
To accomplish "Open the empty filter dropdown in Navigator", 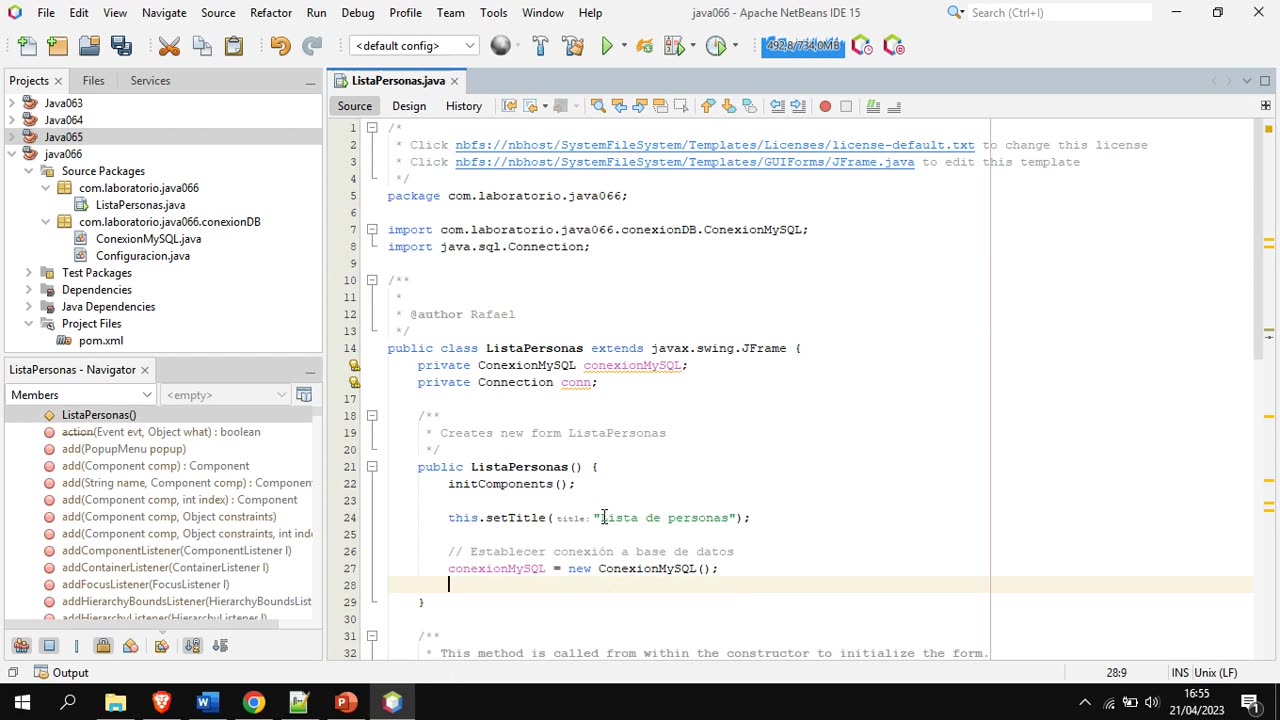I will pyautogui.click(x=225, y=395).
